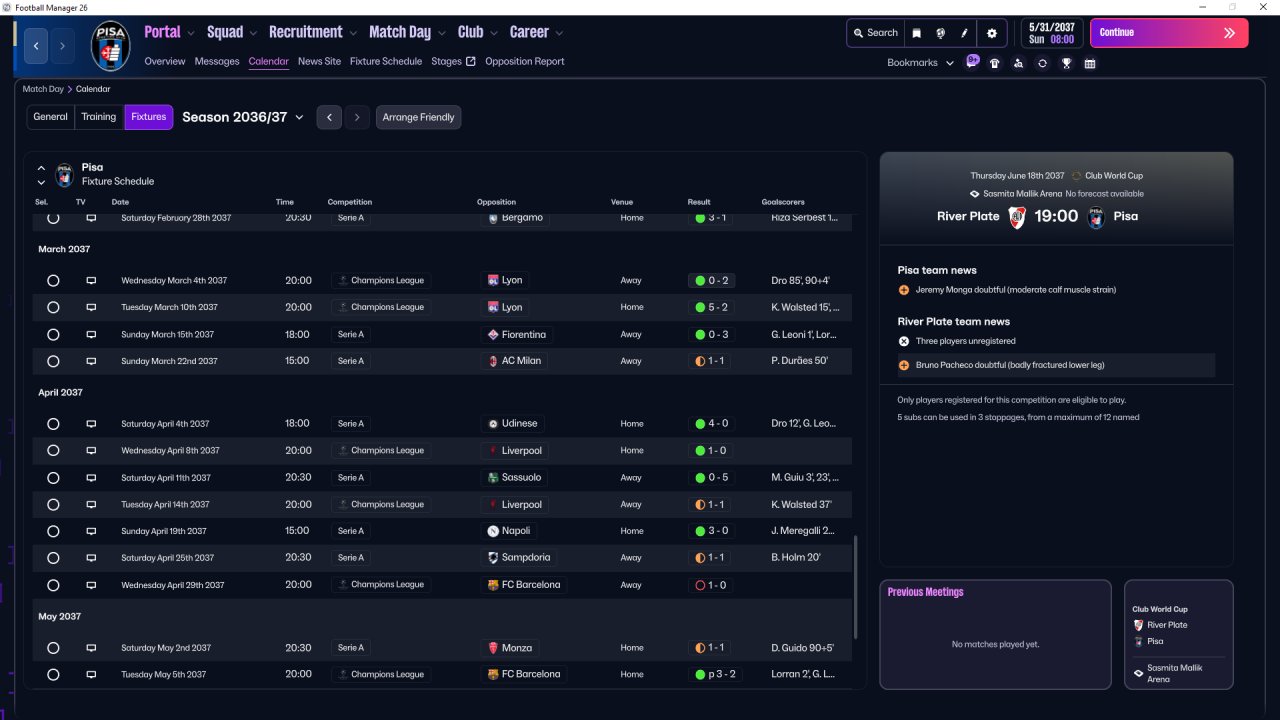1280x720 pixels.
Task: Click the current date and time display
Action: 1052,34
